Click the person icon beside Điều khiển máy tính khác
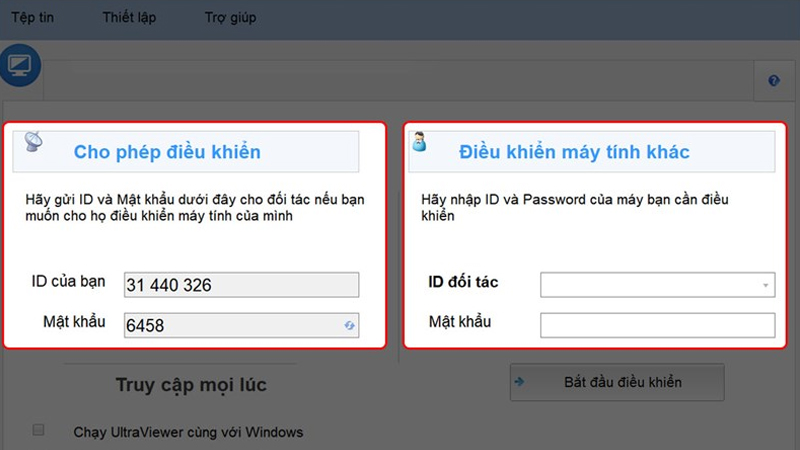 pos(420,144)
